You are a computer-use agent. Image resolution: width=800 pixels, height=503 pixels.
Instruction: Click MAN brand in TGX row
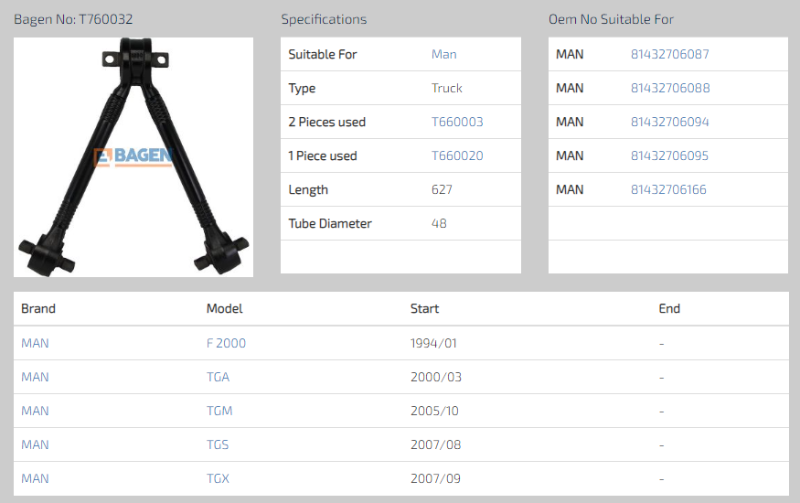tap(35, 479)
